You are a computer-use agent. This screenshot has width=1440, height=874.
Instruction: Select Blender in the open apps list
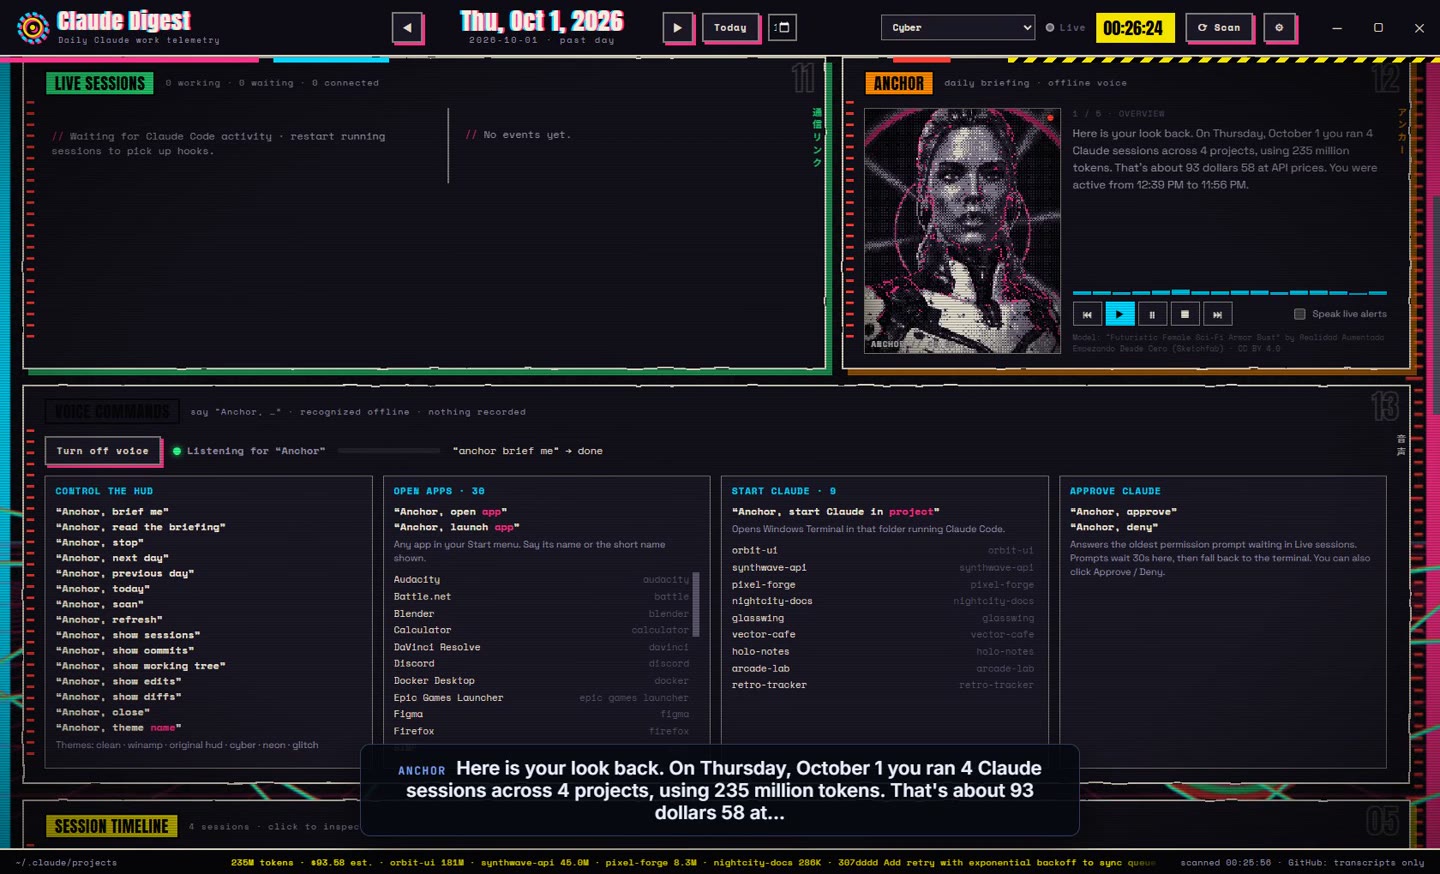click(x=541, y=614)
